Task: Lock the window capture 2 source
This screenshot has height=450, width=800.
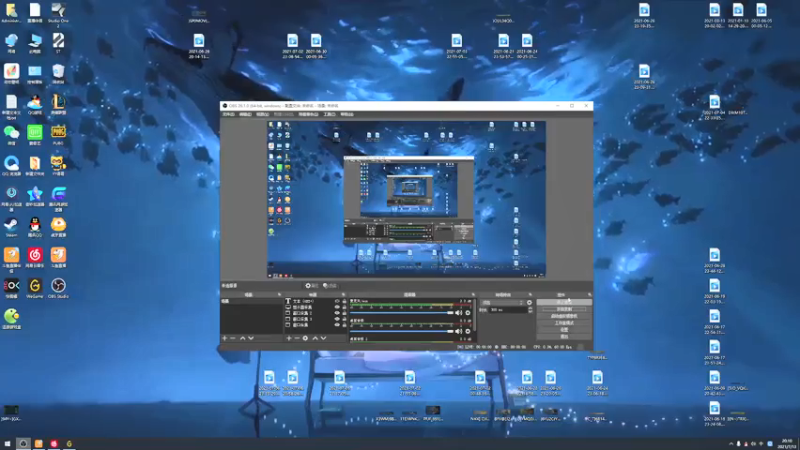Action: tap(344, 313)
